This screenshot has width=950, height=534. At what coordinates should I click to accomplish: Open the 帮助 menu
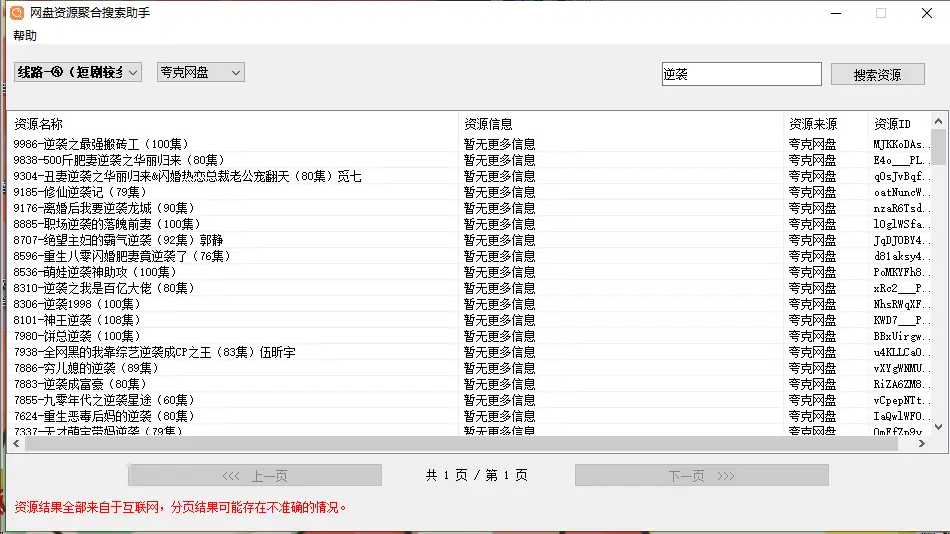pos(25,36)
